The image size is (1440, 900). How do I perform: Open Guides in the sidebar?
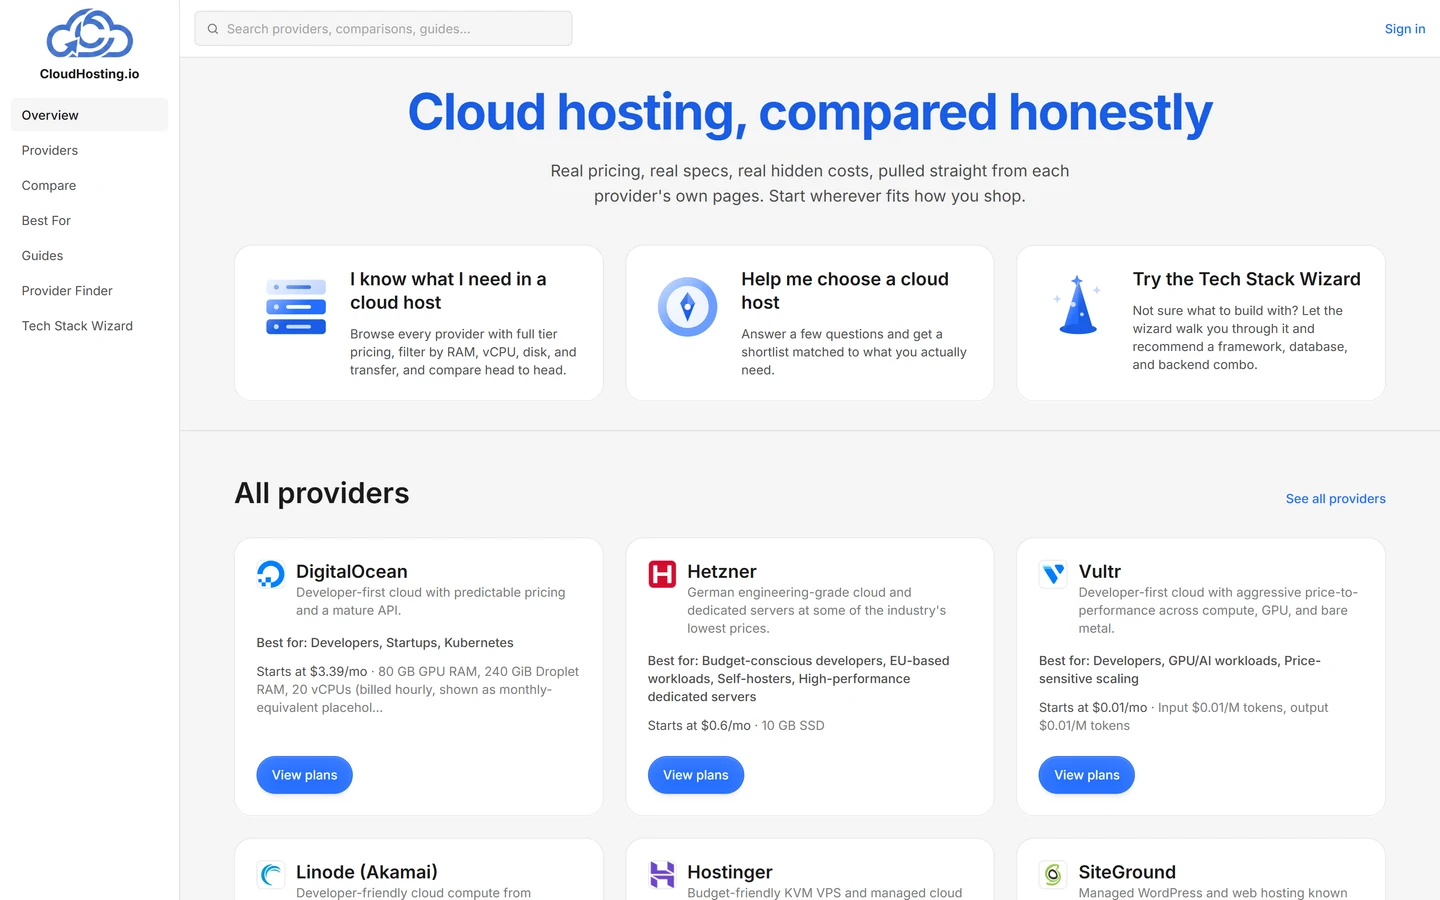pos(89,255)
